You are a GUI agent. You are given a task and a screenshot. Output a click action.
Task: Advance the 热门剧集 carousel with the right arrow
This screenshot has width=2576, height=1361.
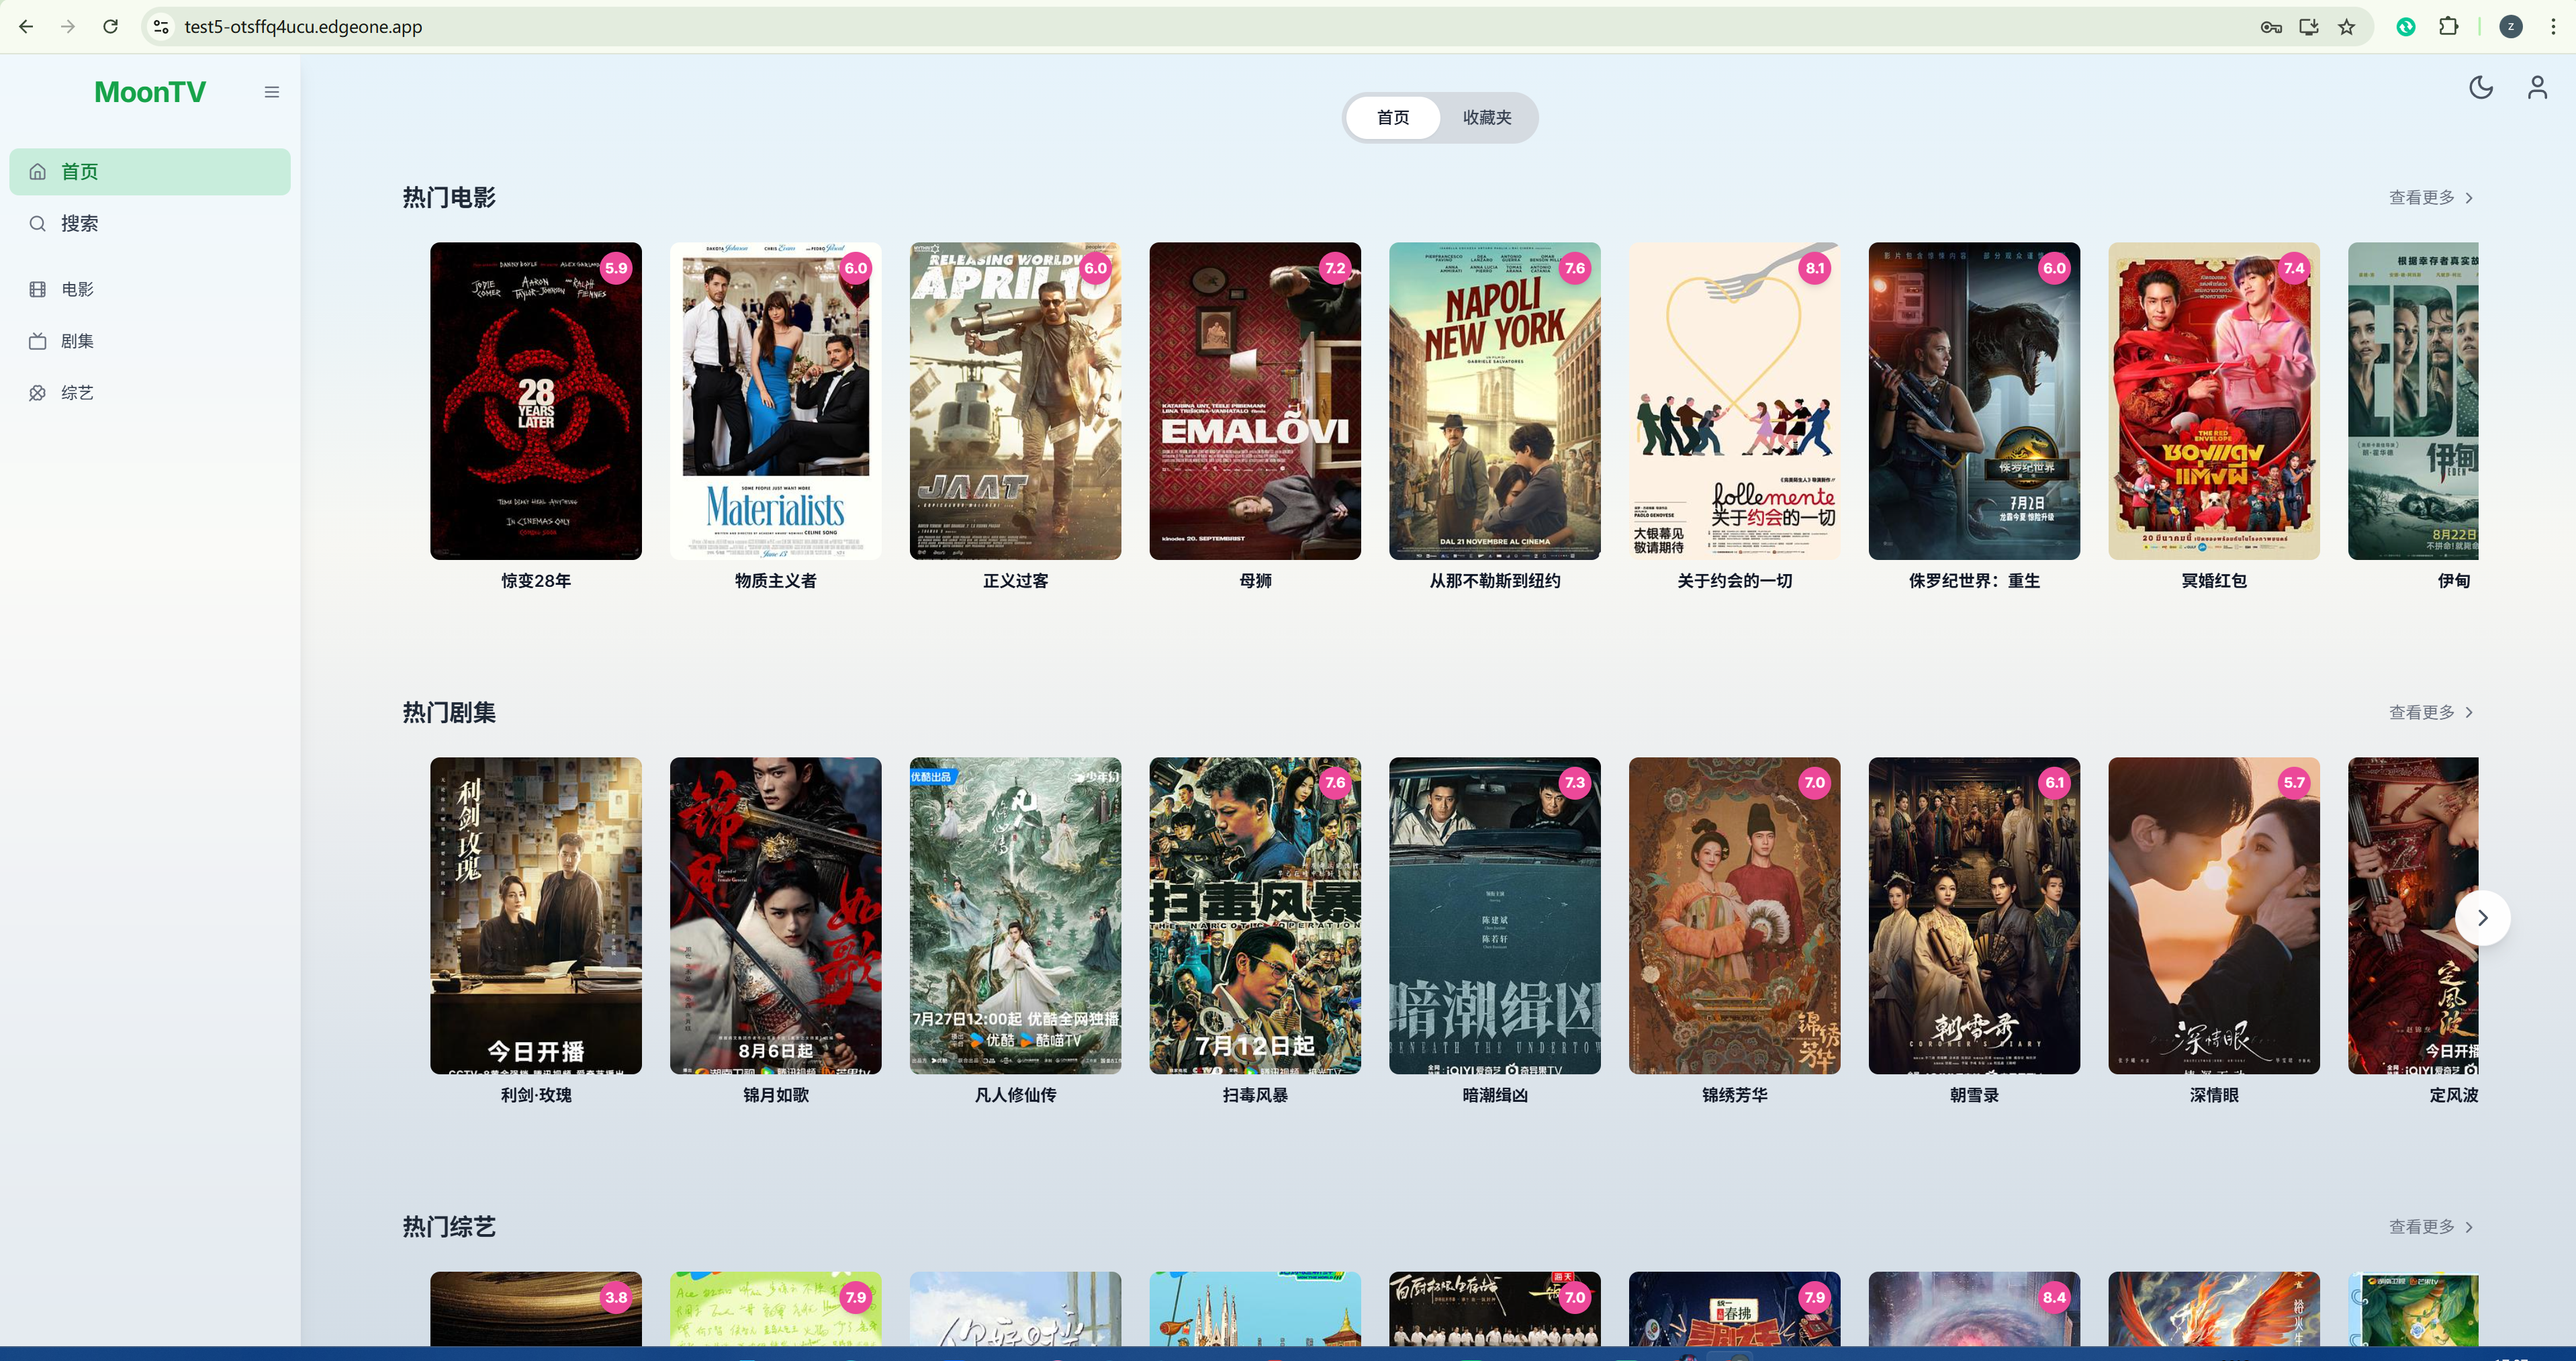(x=2482, y=918)
